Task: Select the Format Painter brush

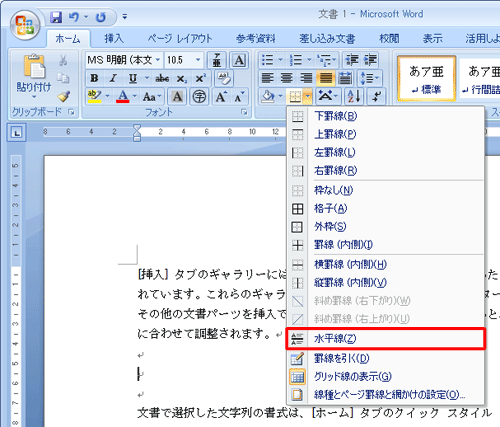Action: click(x=63, y=96)
